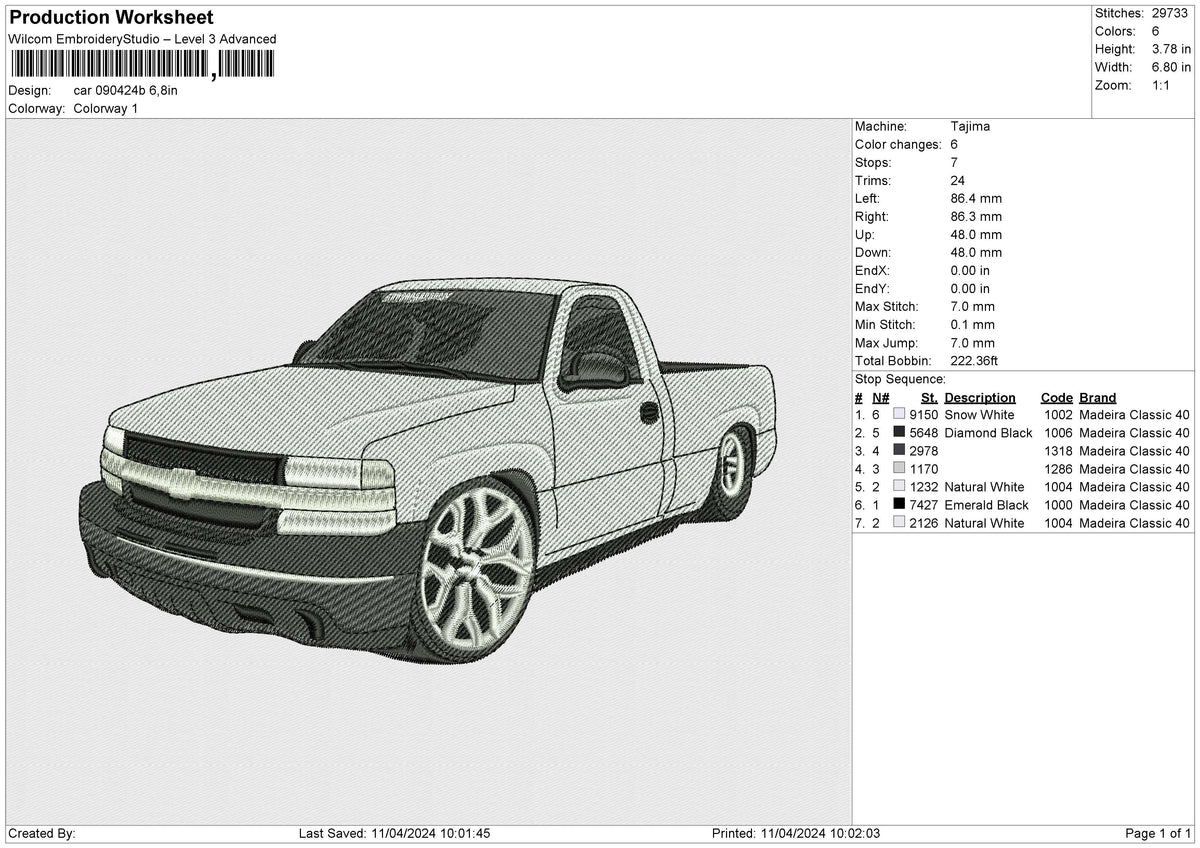Click the 'Created By:' footer label
This screenshot has height=848, width=1200.
click(x=42, y=833)
